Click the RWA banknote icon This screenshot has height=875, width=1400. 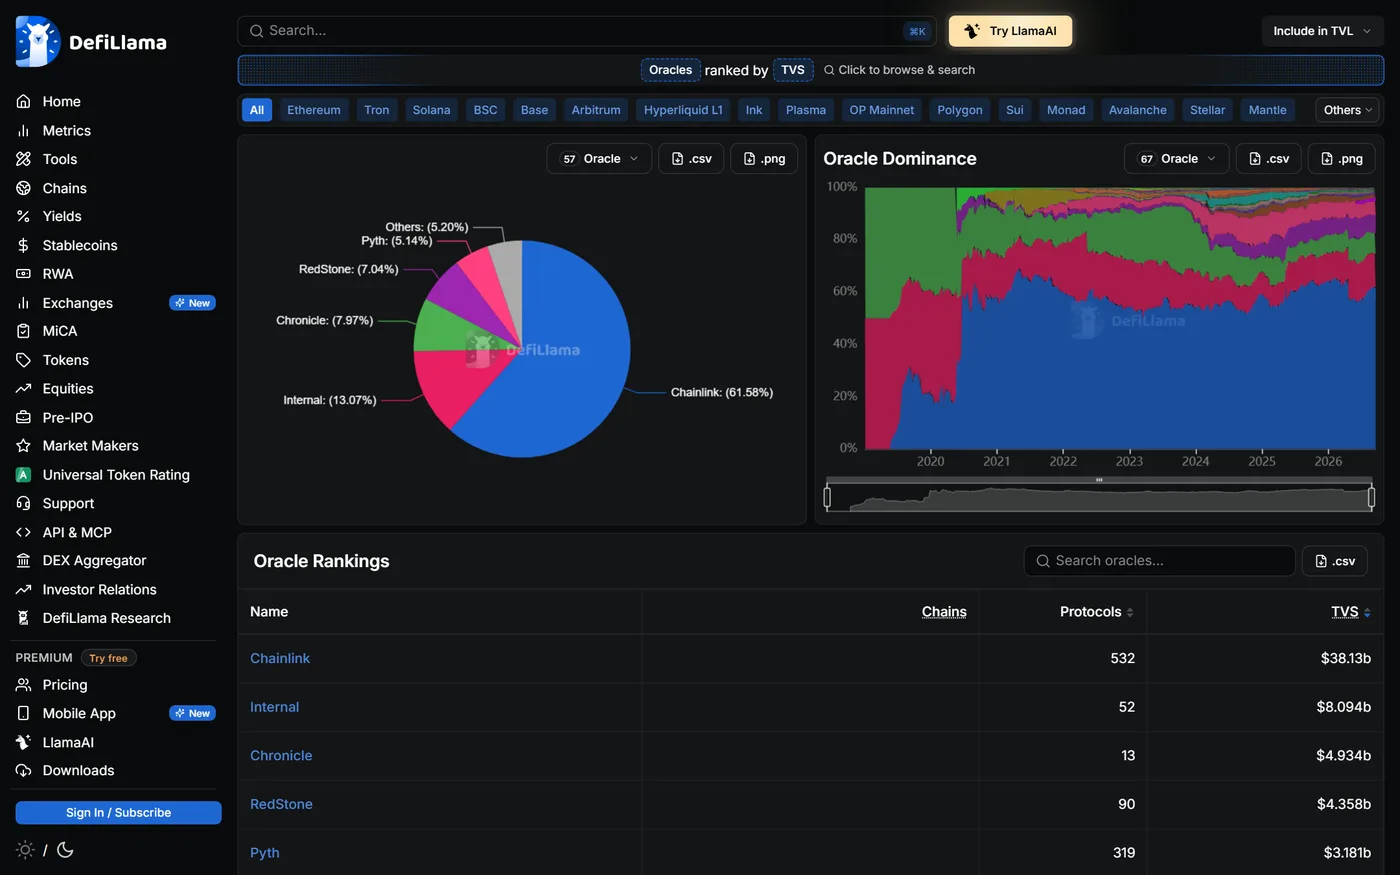(23, 274)
